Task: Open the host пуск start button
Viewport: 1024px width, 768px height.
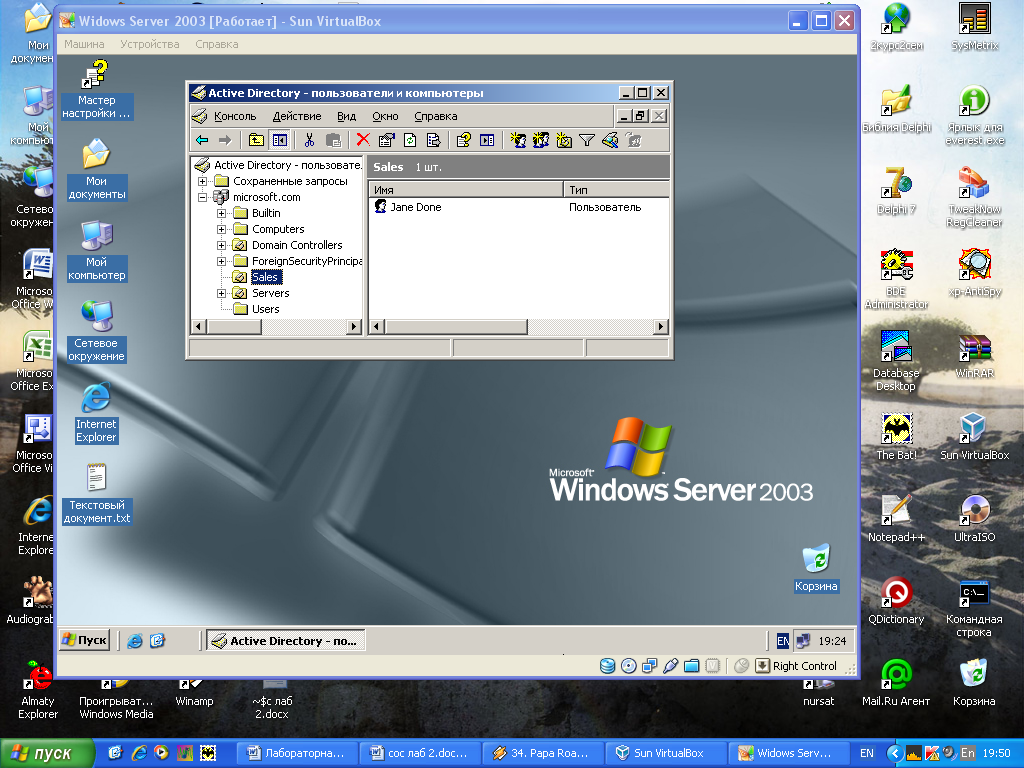Action: (46, 754)
